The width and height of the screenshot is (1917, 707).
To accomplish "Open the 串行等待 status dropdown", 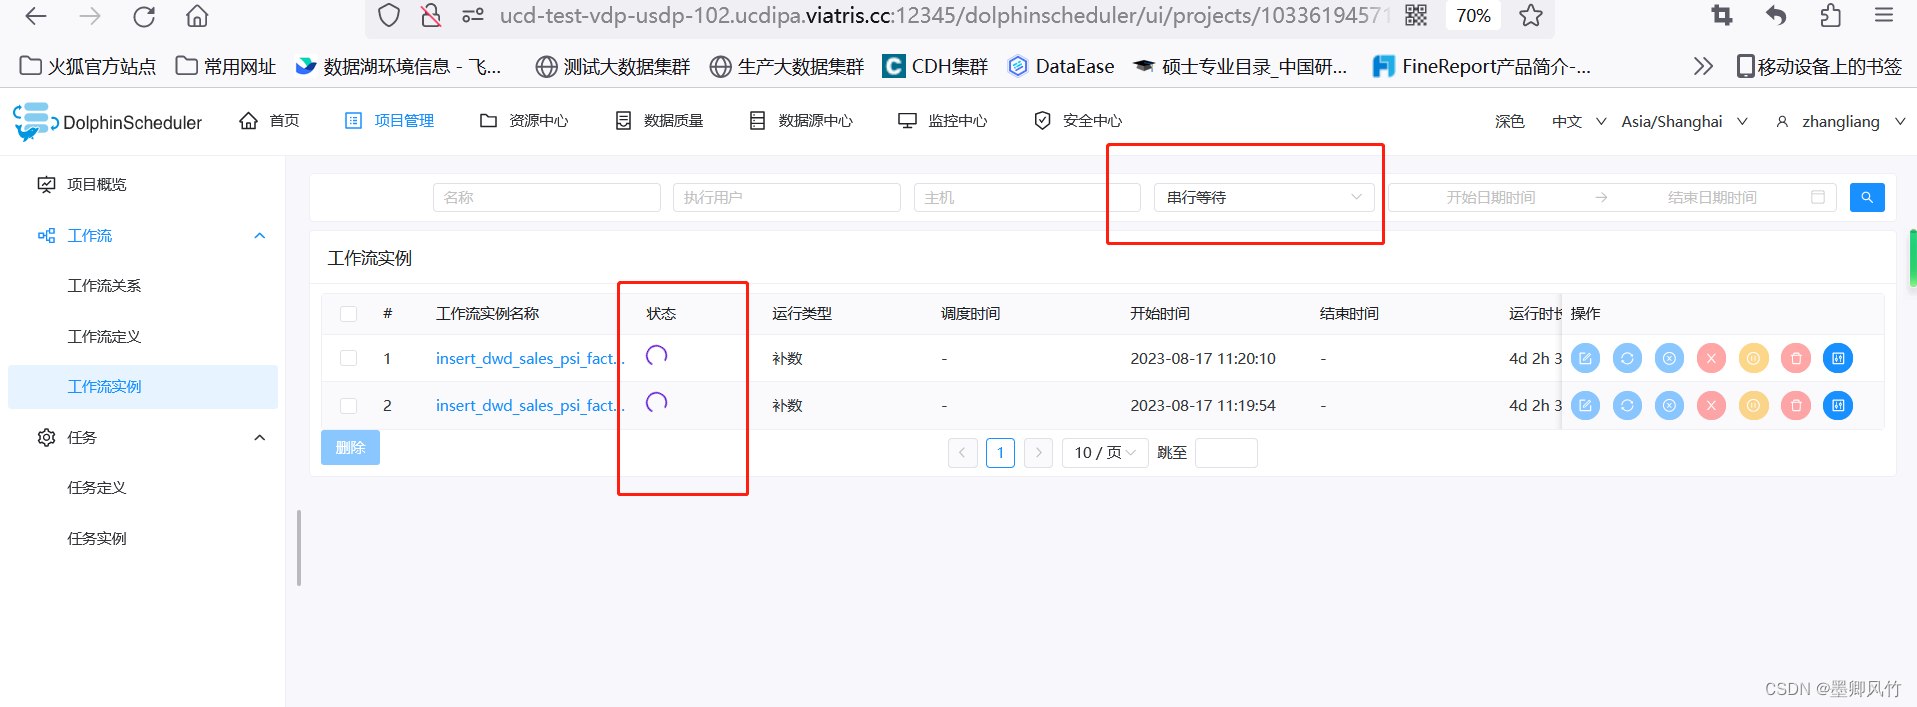I will click(1264, 197).
